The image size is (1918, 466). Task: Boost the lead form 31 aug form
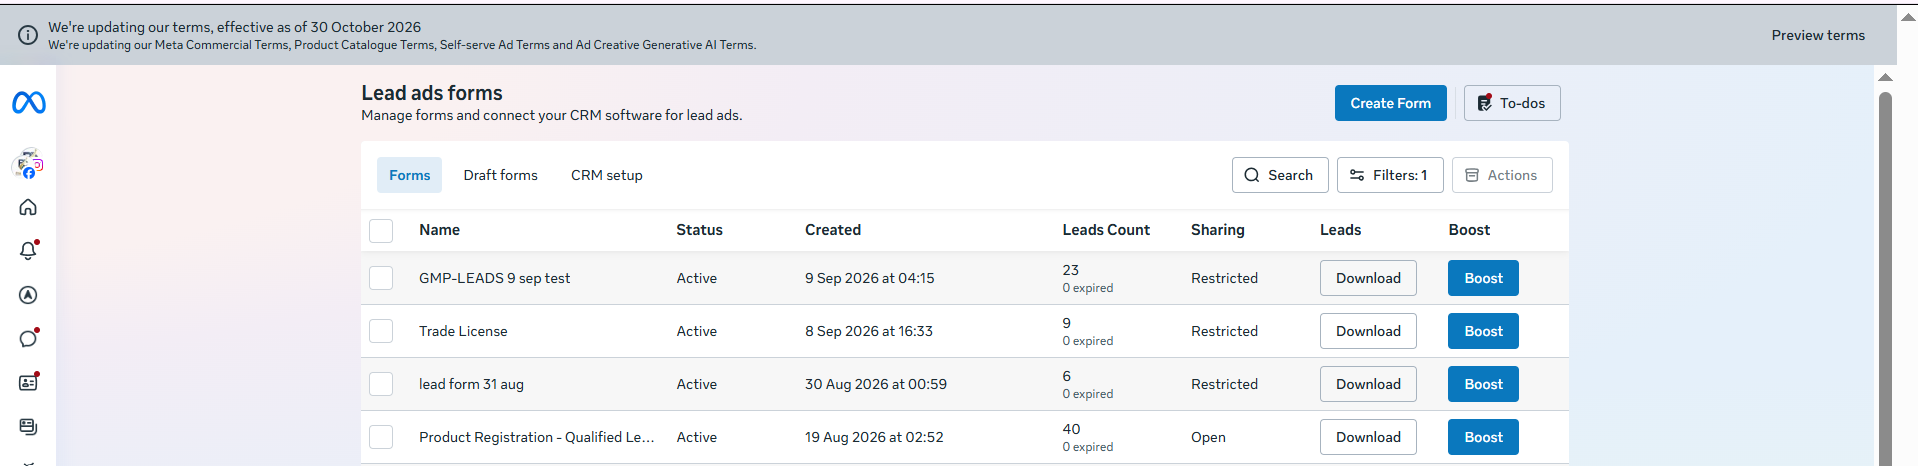pyautogui.click(x=1483, y=384)
